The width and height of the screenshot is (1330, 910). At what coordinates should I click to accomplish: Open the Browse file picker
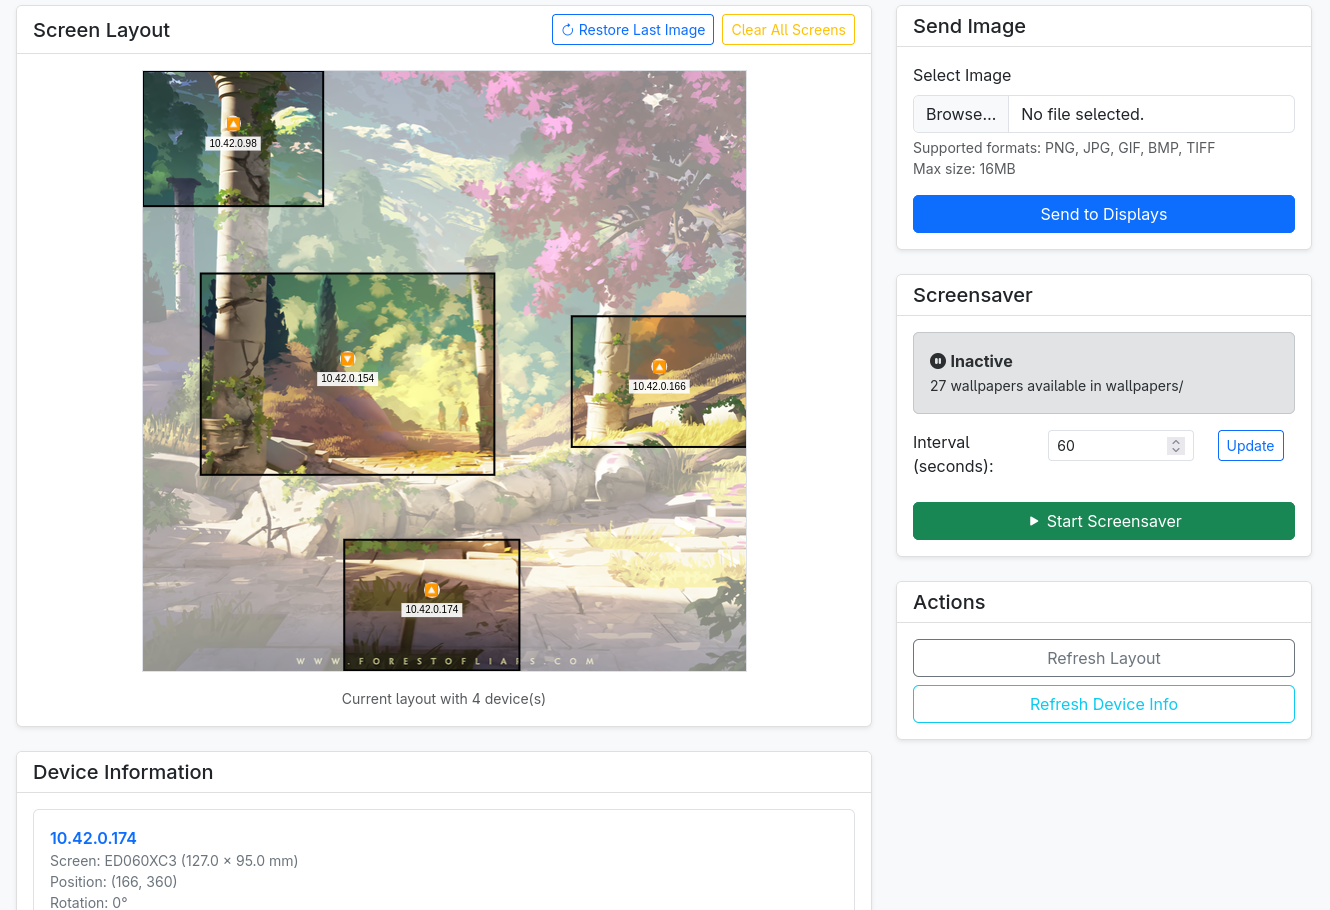[x=961, y=114]
